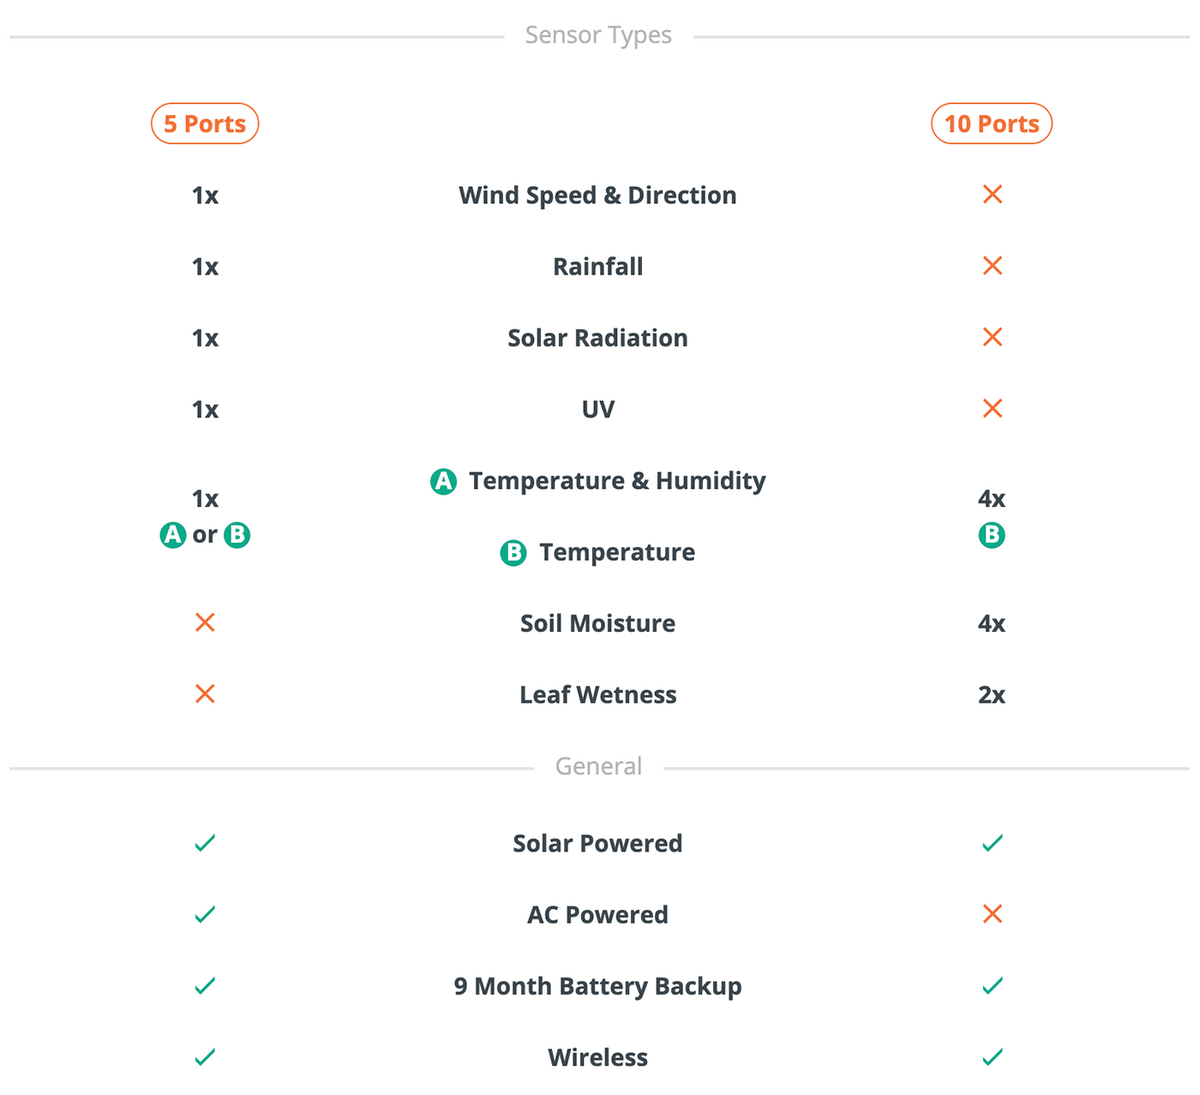Click the UV row label

598,409
